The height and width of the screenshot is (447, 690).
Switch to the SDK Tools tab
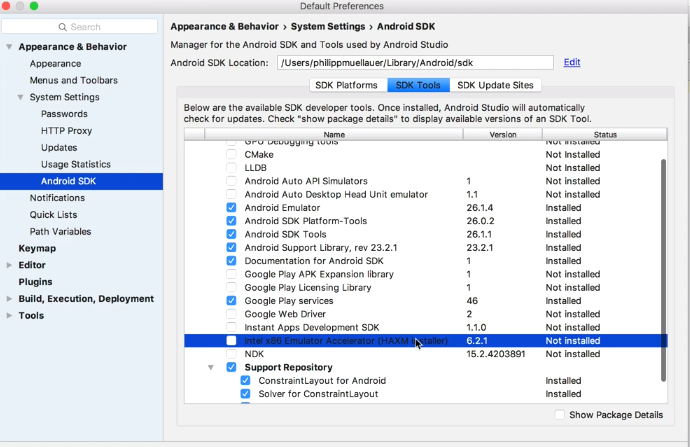coord(418,85)
